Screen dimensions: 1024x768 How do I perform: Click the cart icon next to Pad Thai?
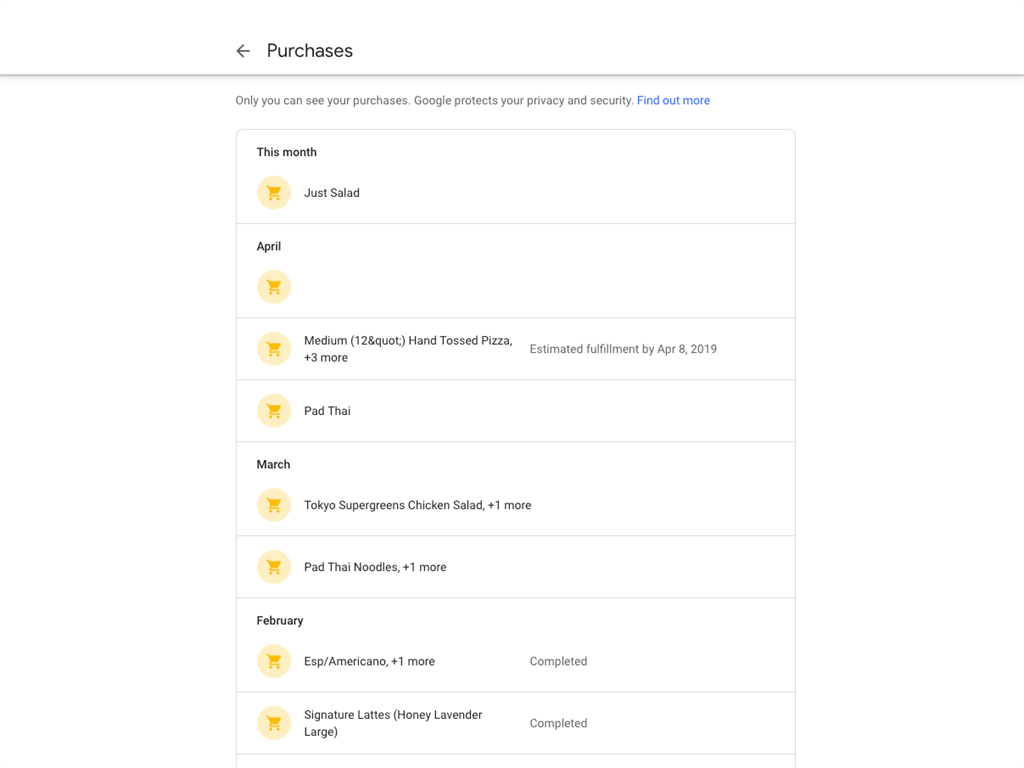click(x=274, y=411)
